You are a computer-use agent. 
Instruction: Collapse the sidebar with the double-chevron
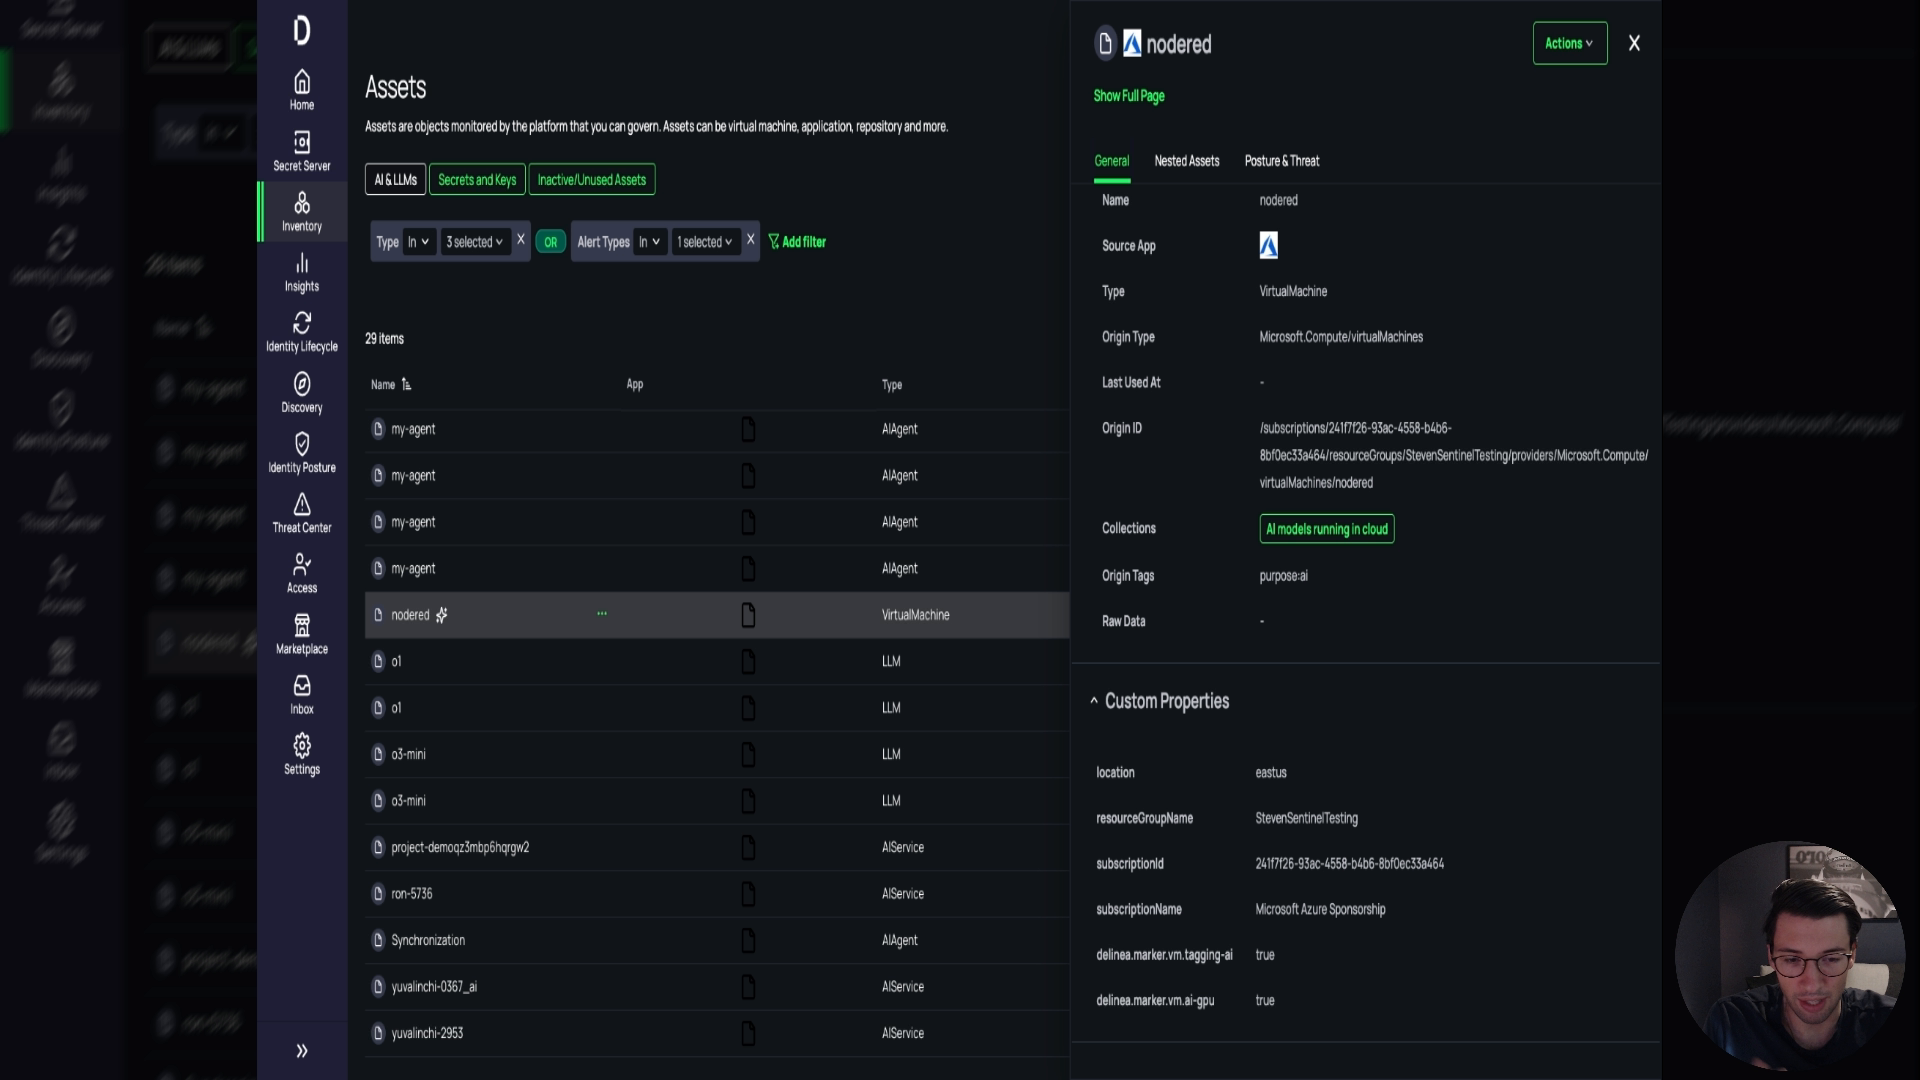(301, 1051)
